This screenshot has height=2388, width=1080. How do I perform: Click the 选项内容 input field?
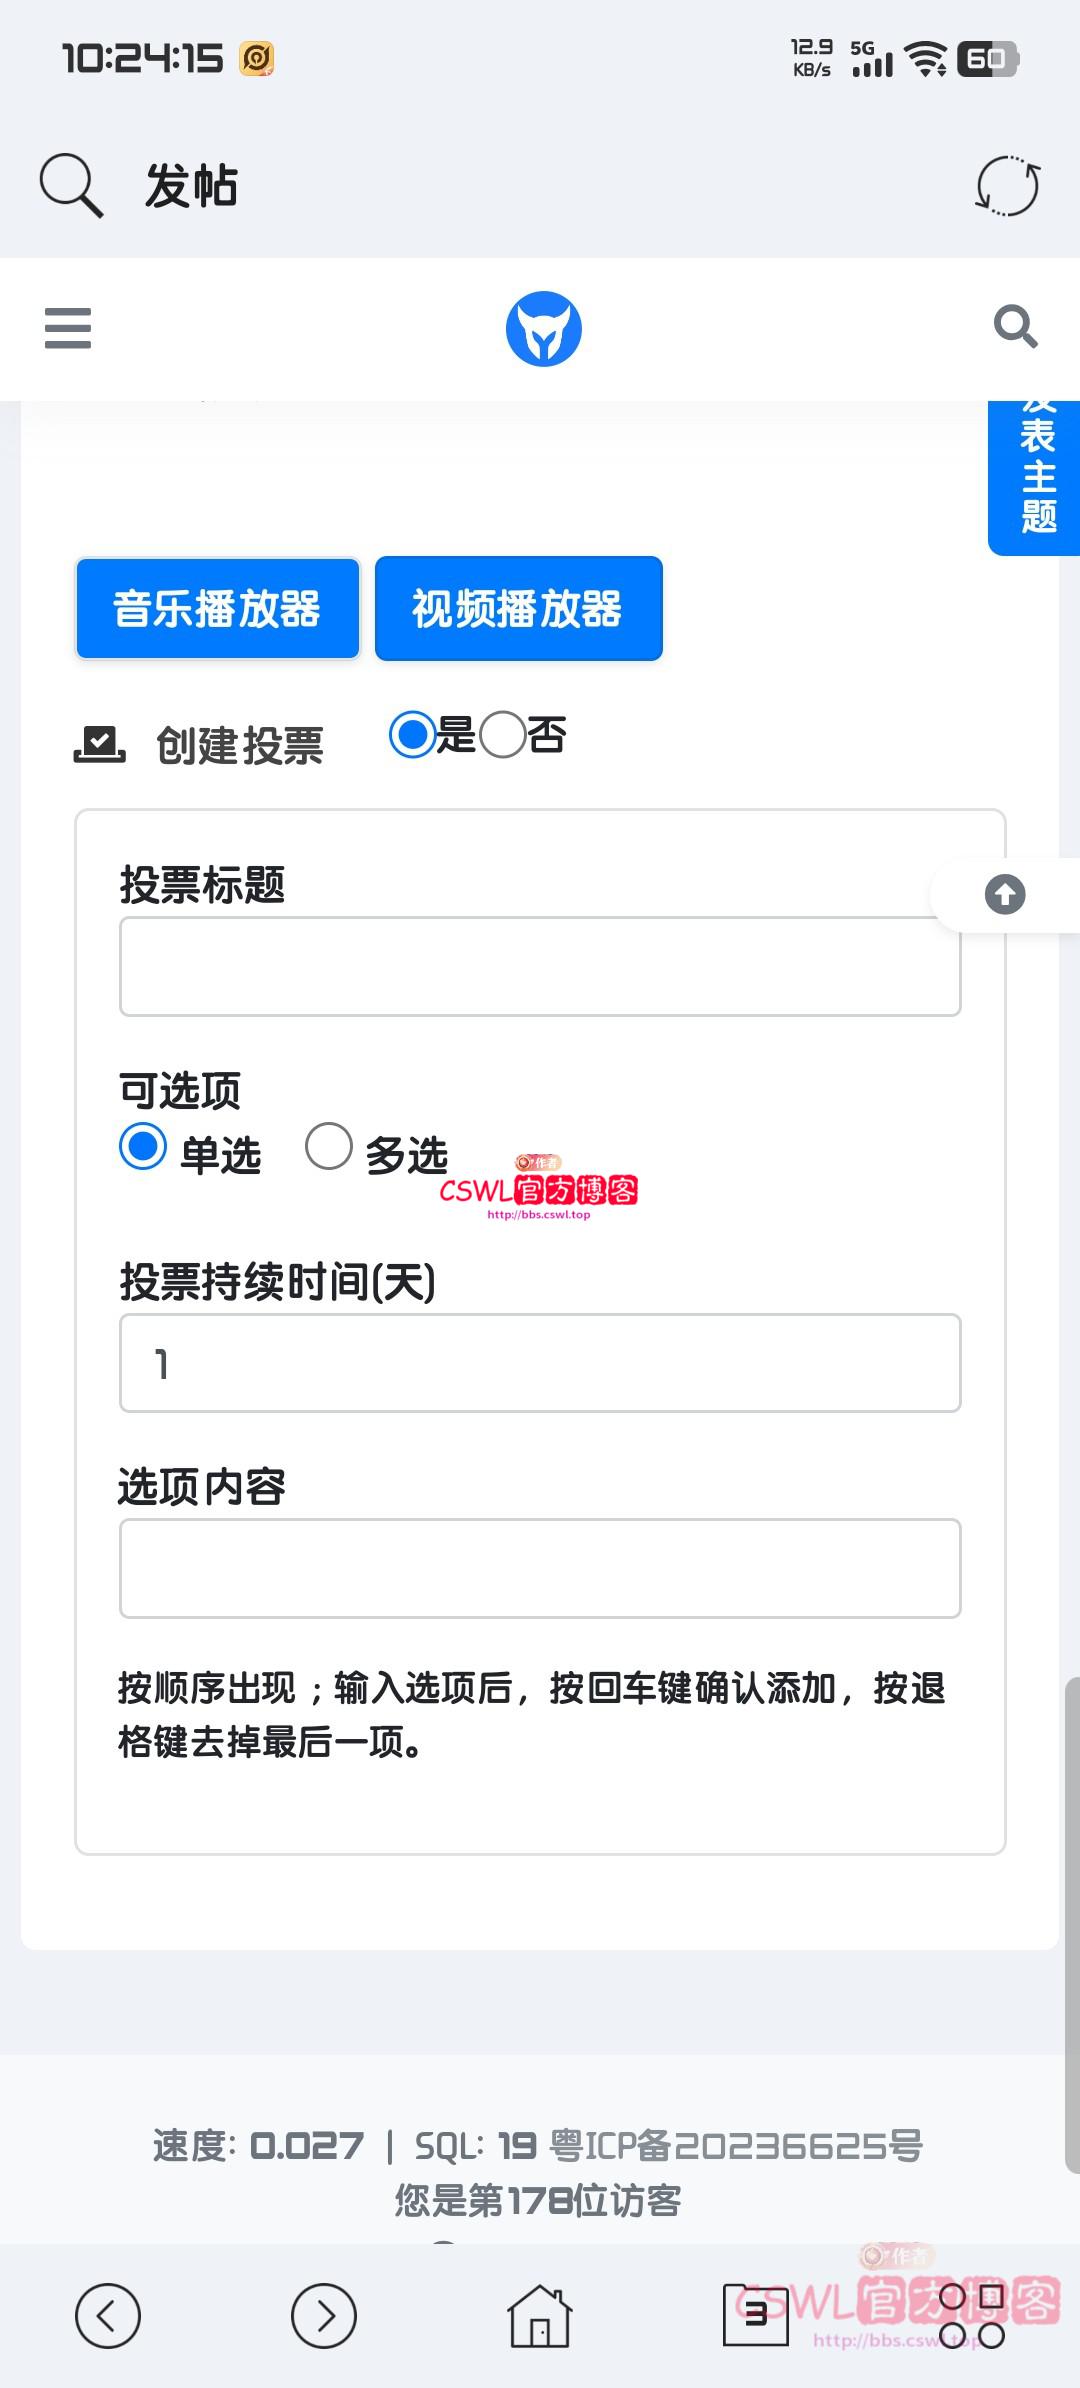[x=540, y=1567]
